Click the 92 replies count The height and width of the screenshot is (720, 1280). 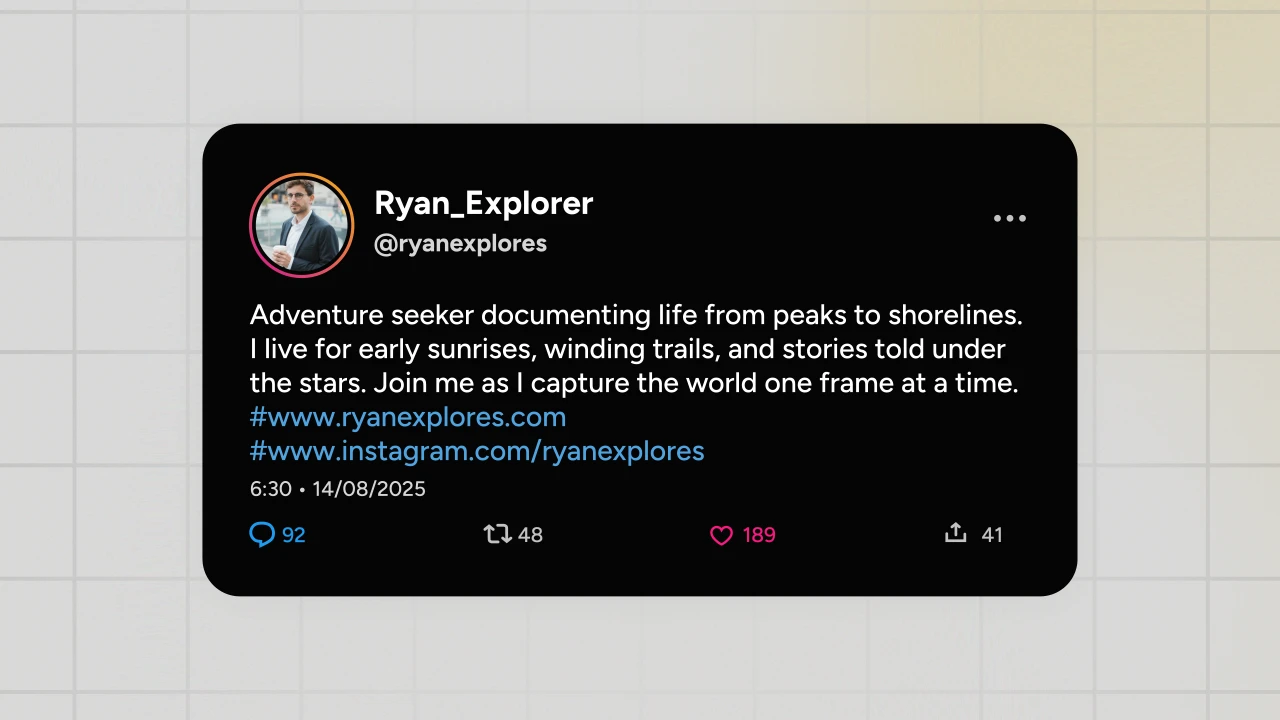[x=293, y=535]
